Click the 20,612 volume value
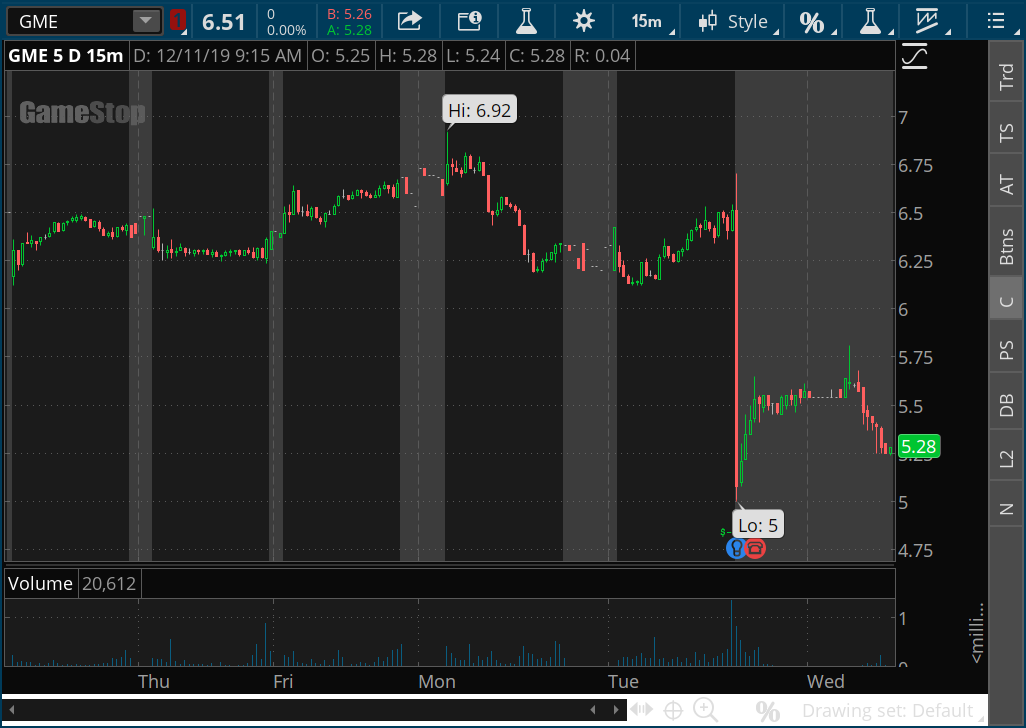The image size is (1026, 728). (109, 583)
